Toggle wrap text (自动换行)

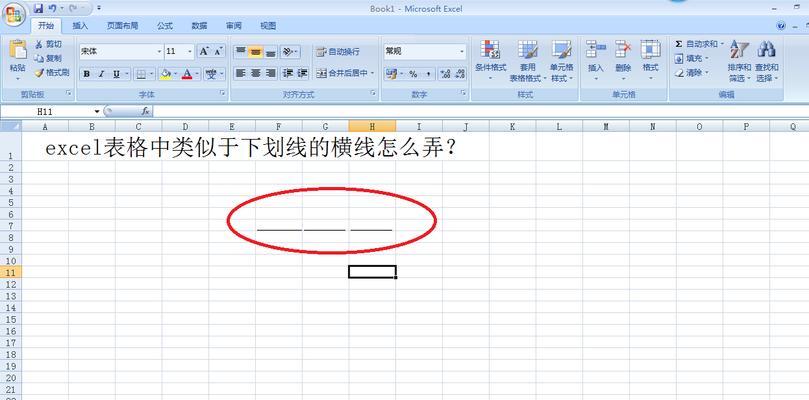click(x=338, y=52)
